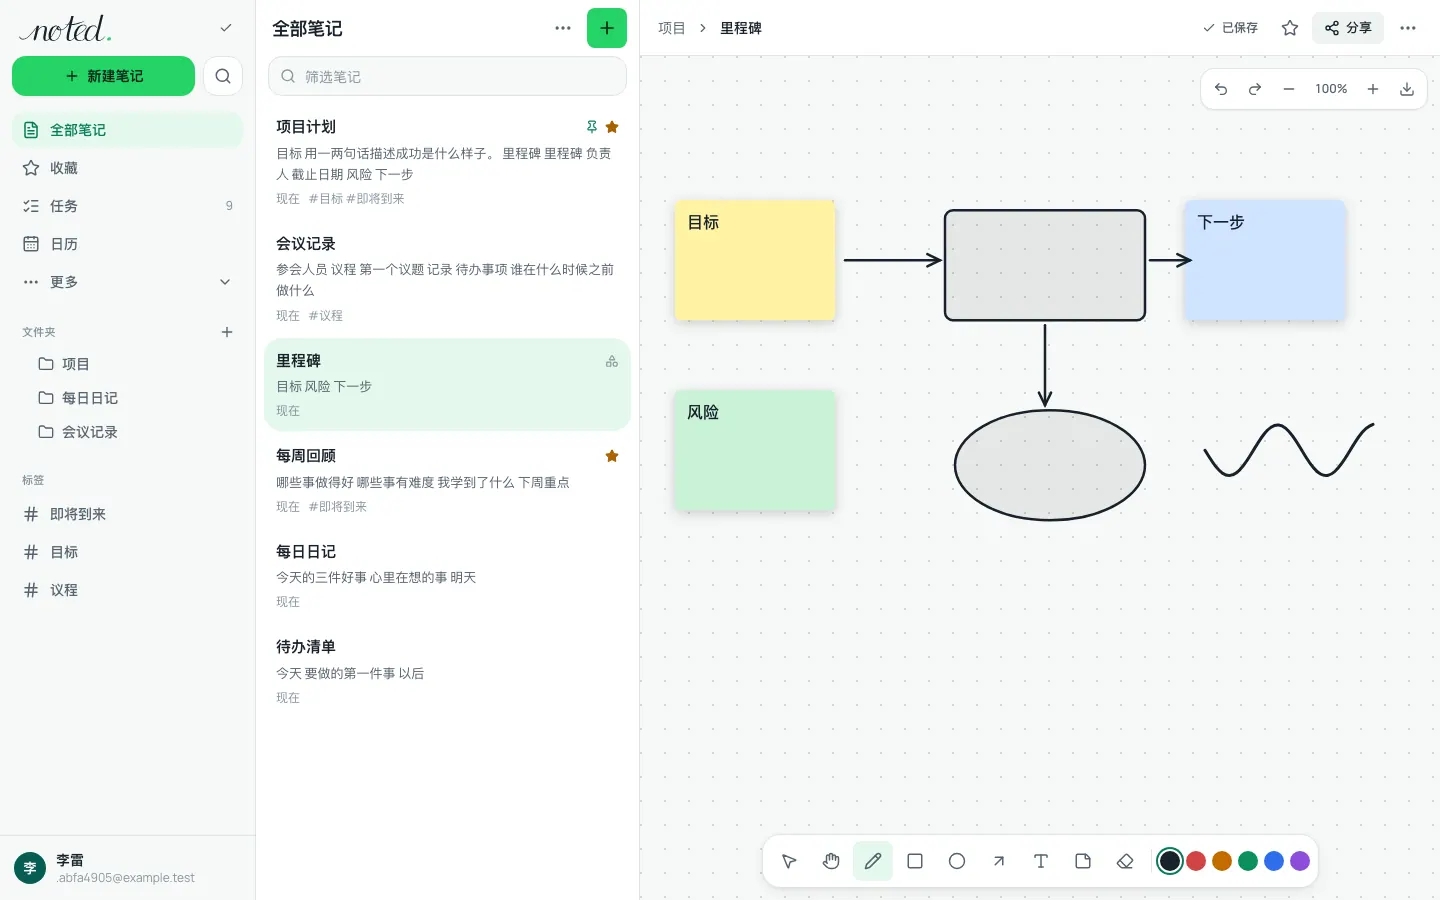This screenshot has height=900, width=1440.
Task: Select the arrow pointer tool
Action: (789, 861)
